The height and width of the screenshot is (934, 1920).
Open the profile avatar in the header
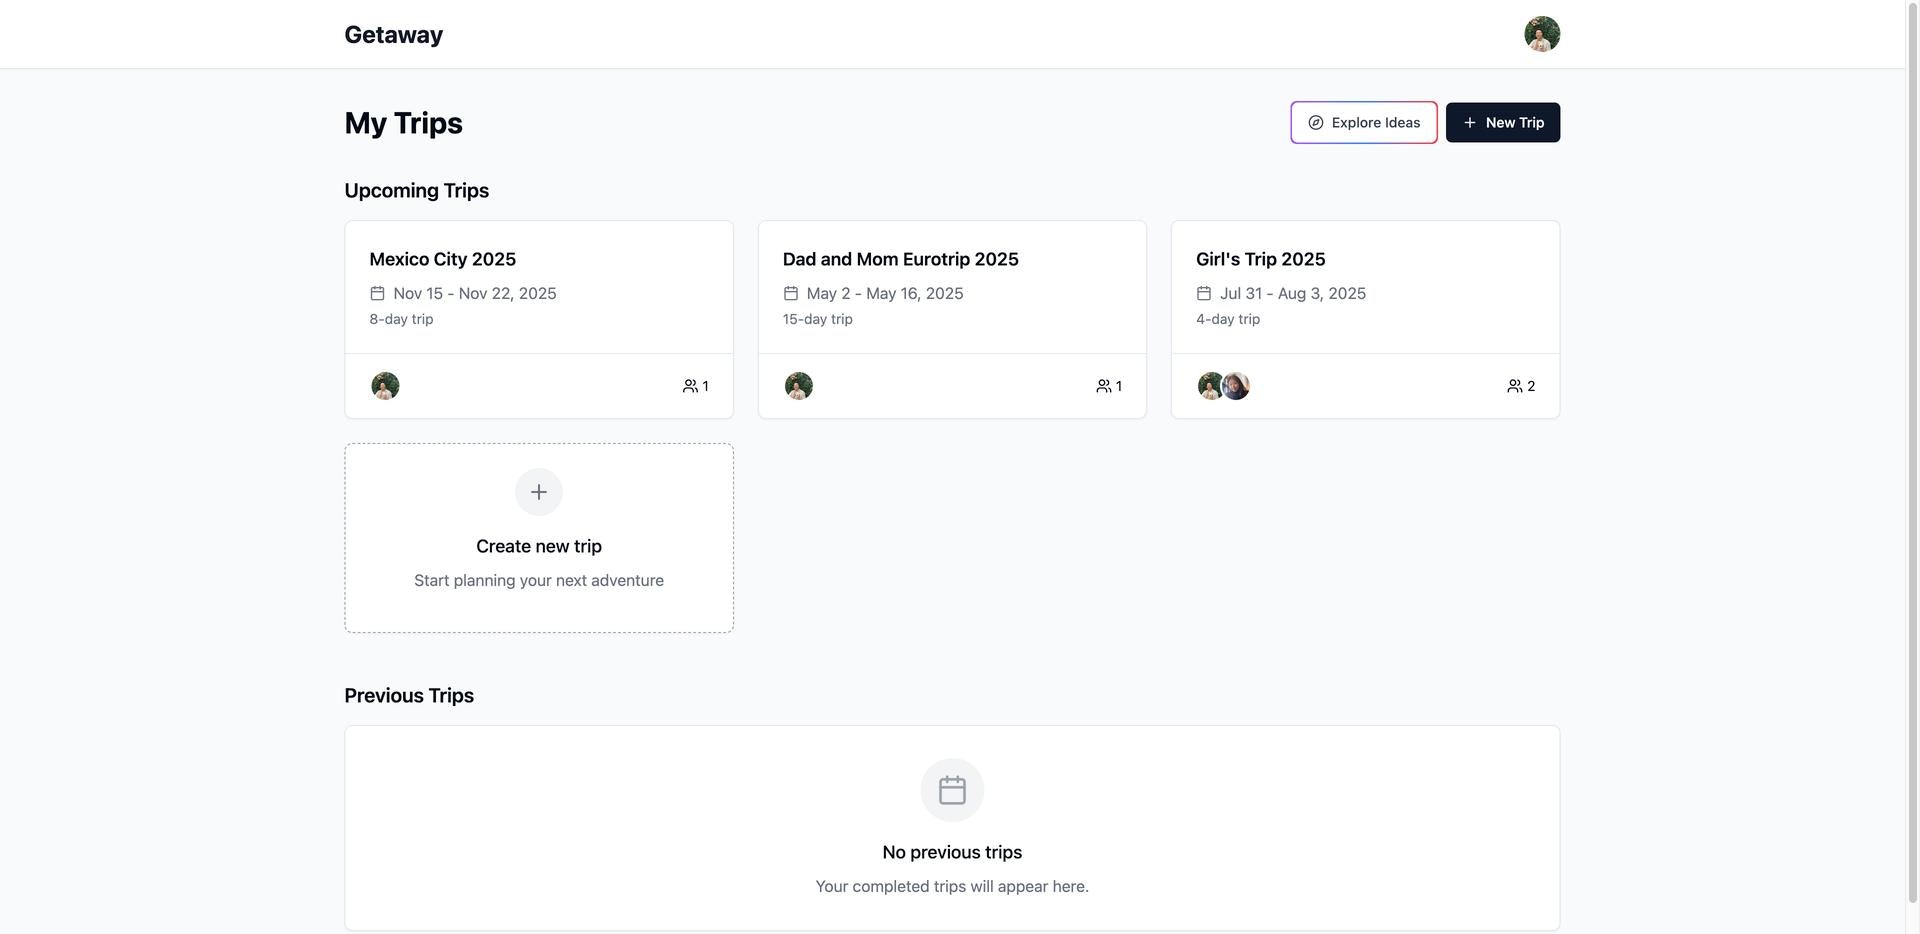[1541, 34]
